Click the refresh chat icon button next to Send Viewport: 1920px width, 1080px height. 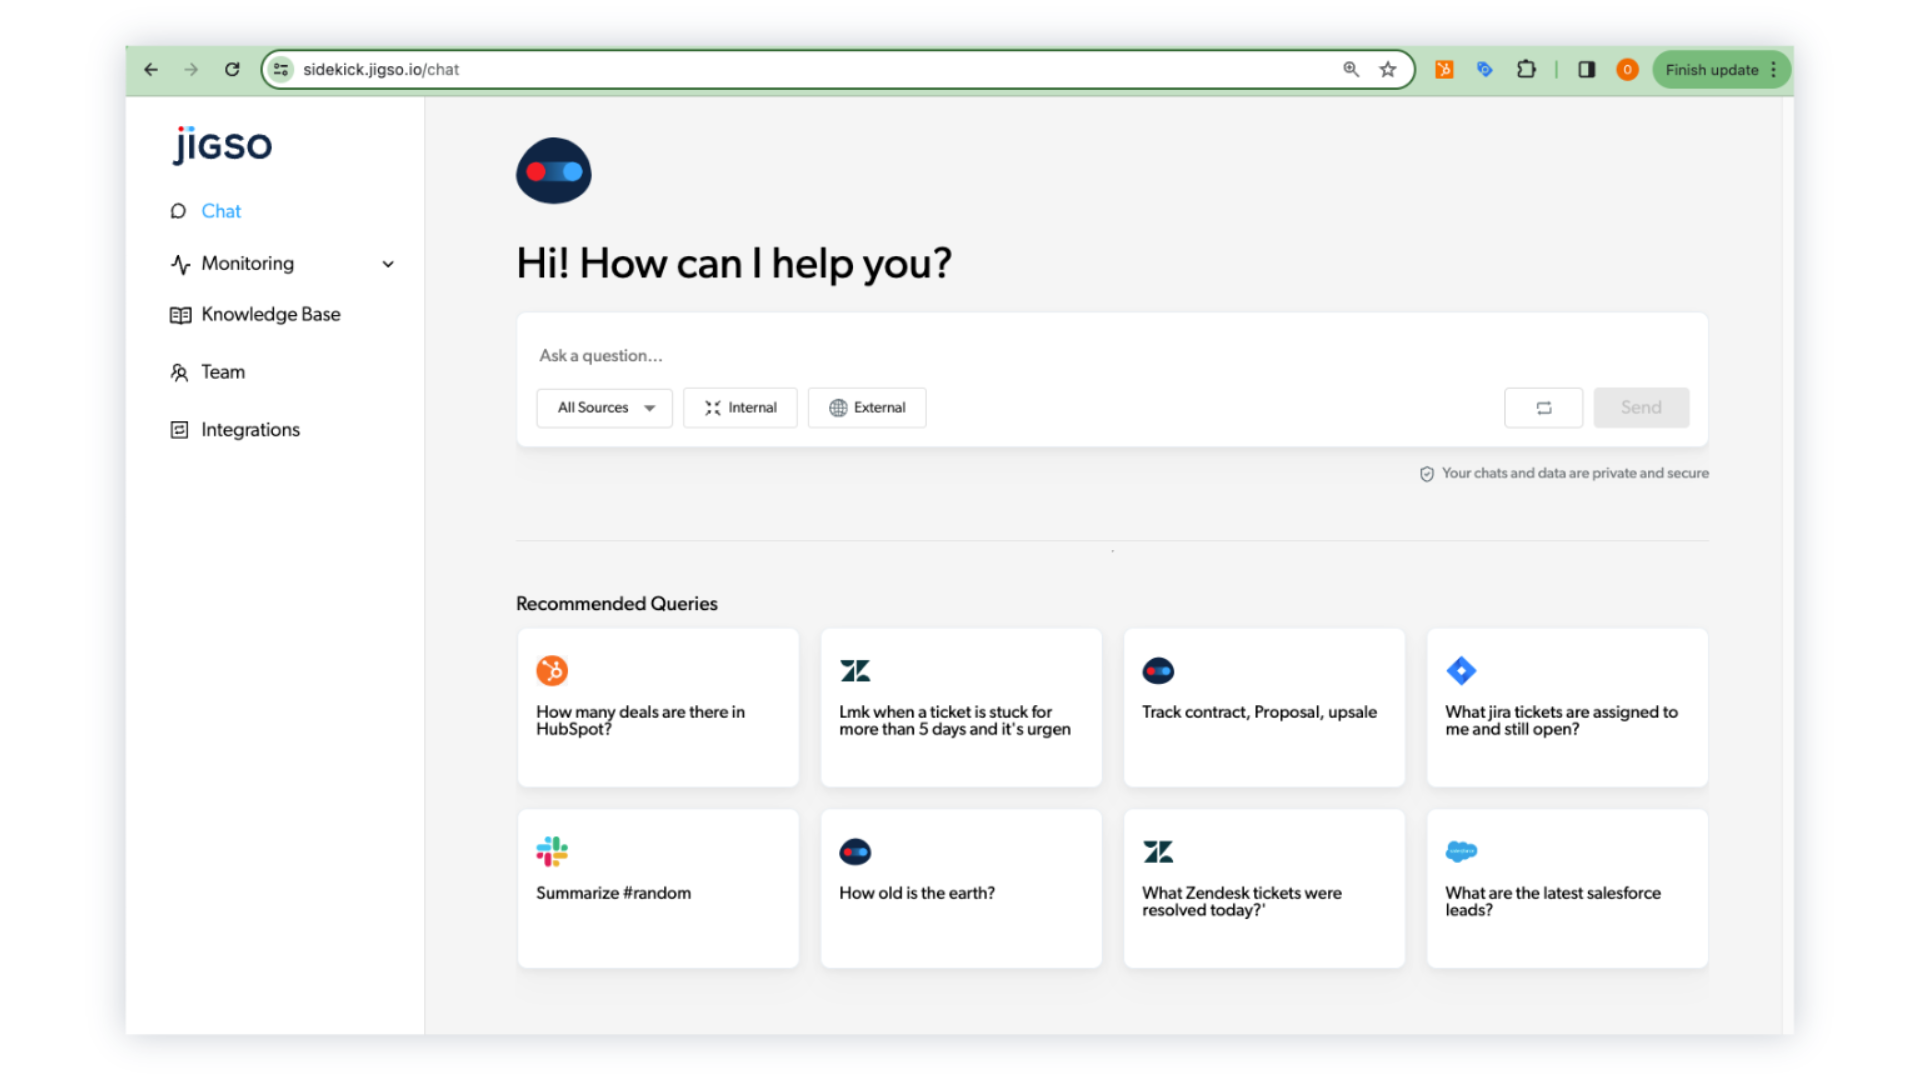point(1543,407)
